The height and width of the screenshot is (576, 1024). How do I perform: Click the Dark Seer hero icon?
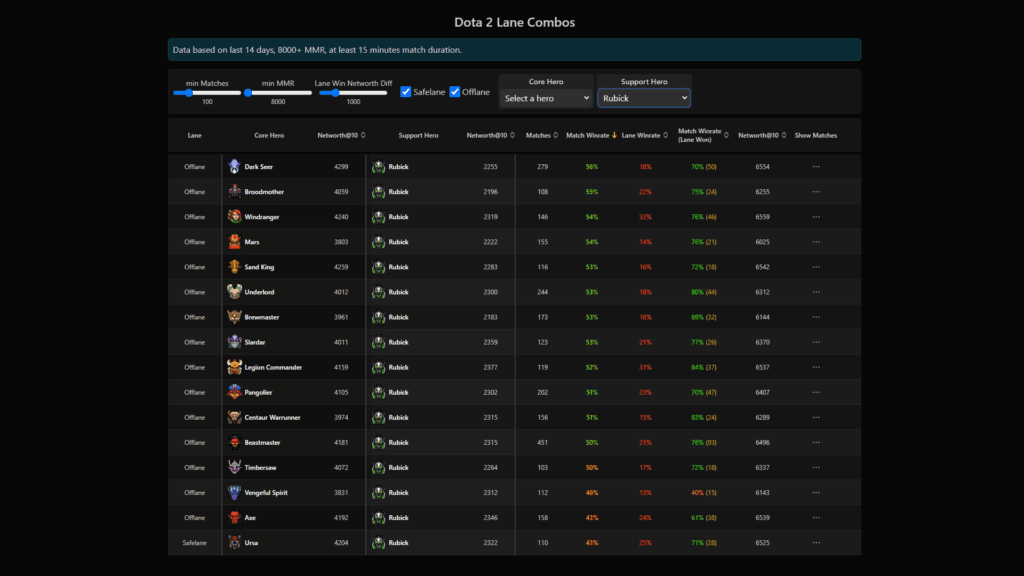click(x=234, y=167)
